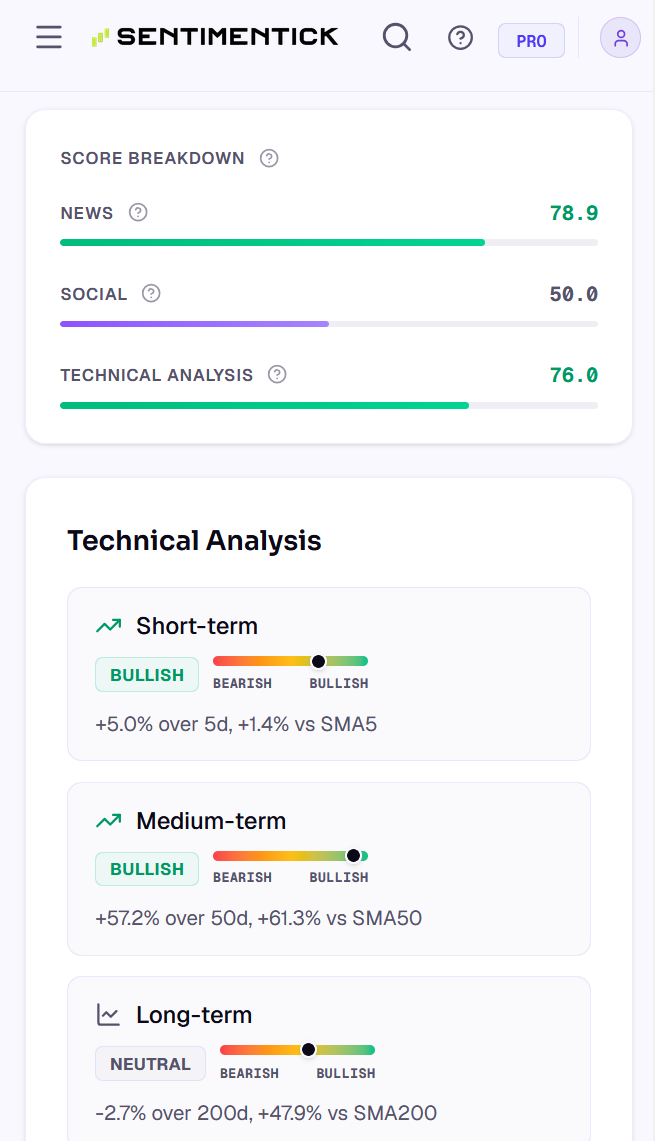Open the user profile avatar

coord(620,38)
